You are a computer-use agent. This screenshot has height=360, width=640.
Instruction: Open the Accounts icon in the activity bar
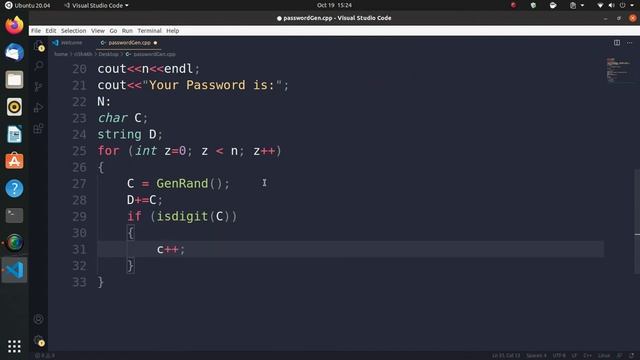coord(38,319)
